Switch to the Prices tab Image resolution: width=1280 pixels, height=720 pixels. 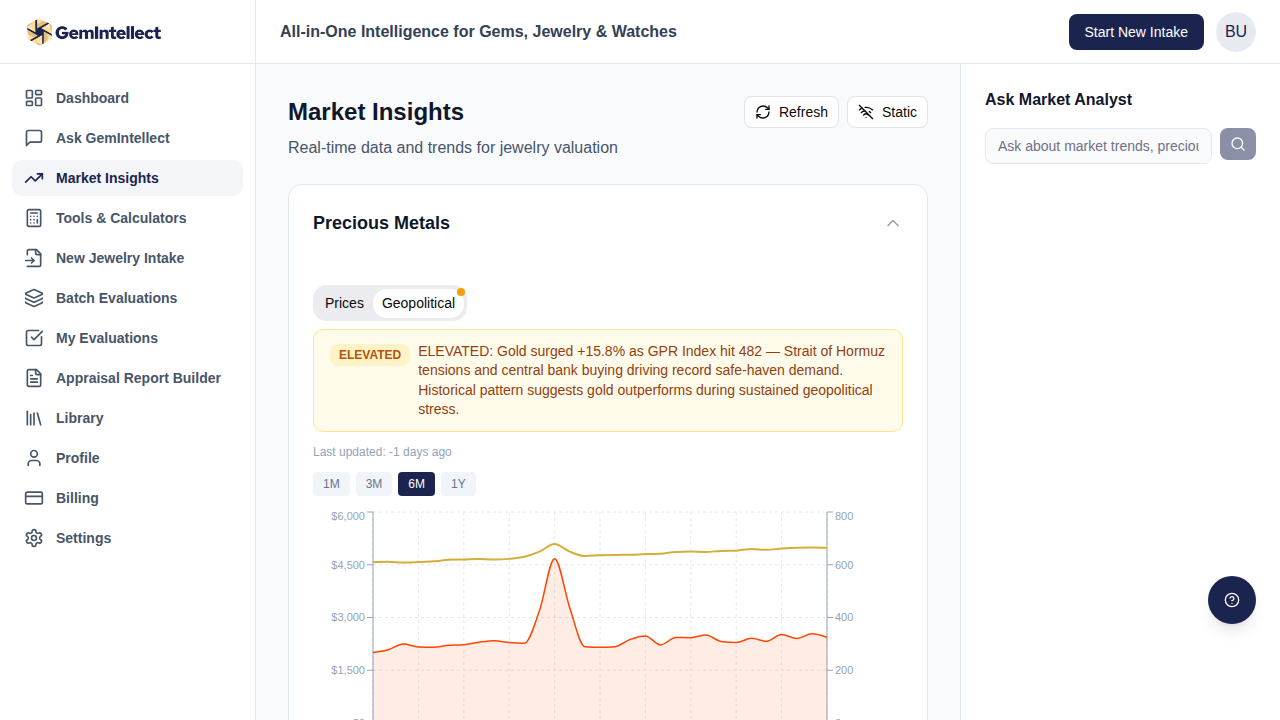coord(344,303)
